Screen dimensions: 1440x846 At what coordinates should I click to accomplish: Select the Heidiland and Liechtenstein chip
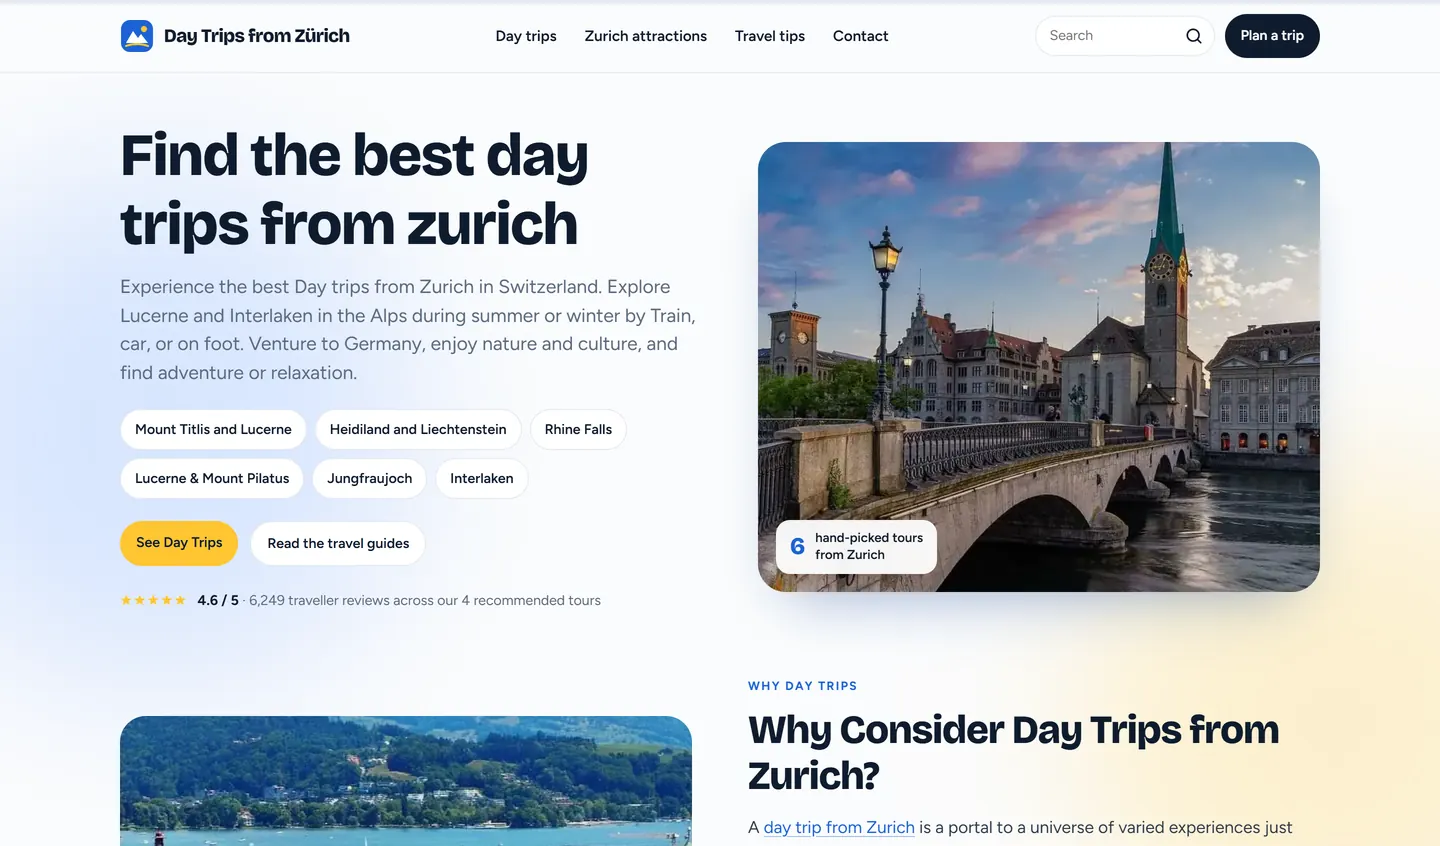click(x=418, y=429)
